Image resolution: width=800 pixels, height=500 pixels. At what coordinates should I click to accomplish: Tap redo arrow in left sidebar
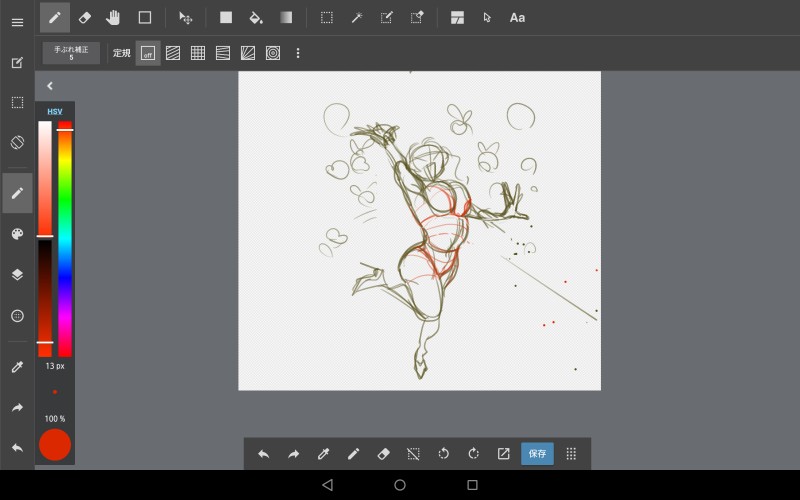pyautogui.click(x=17, y=408)
